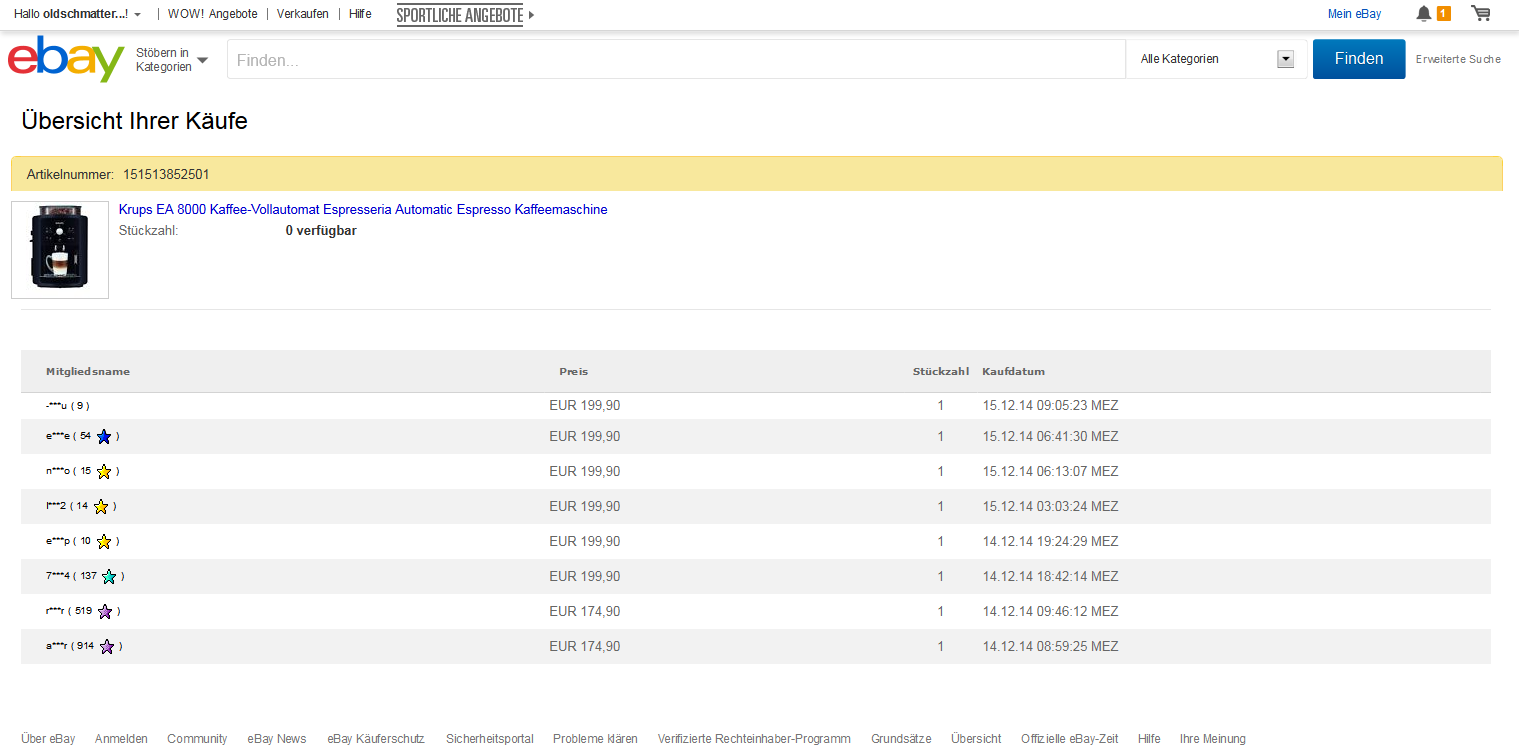Open the Krups EA 8000 item title link
The image size is (1519, 755).
363,209
